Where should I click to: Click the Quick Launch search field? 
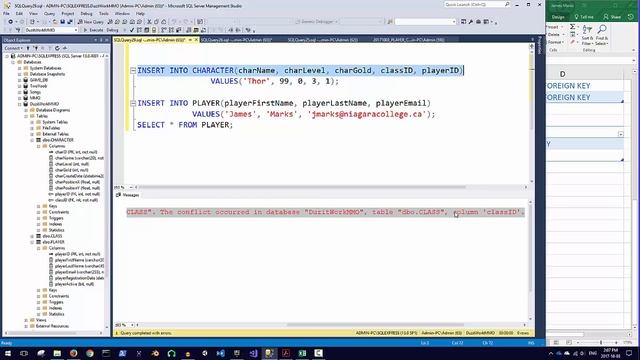[x=477, y=4]
